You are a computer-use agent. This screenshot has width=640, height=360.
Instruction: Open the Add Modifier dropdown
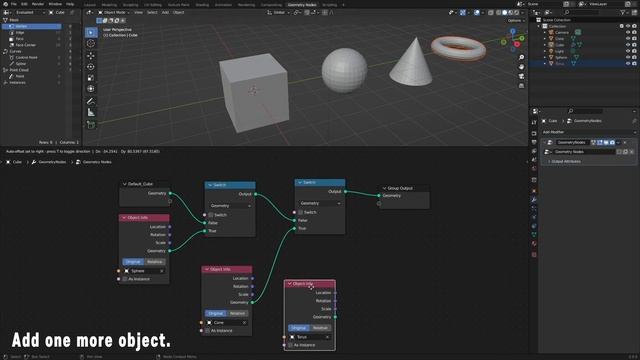coord(588,132)
